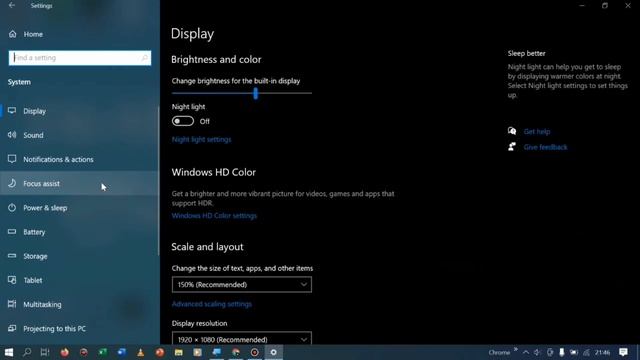The width and height of the screenshot is (640, 360).
Task: Go to Power & sleep settings
Action: pos(80,207)
